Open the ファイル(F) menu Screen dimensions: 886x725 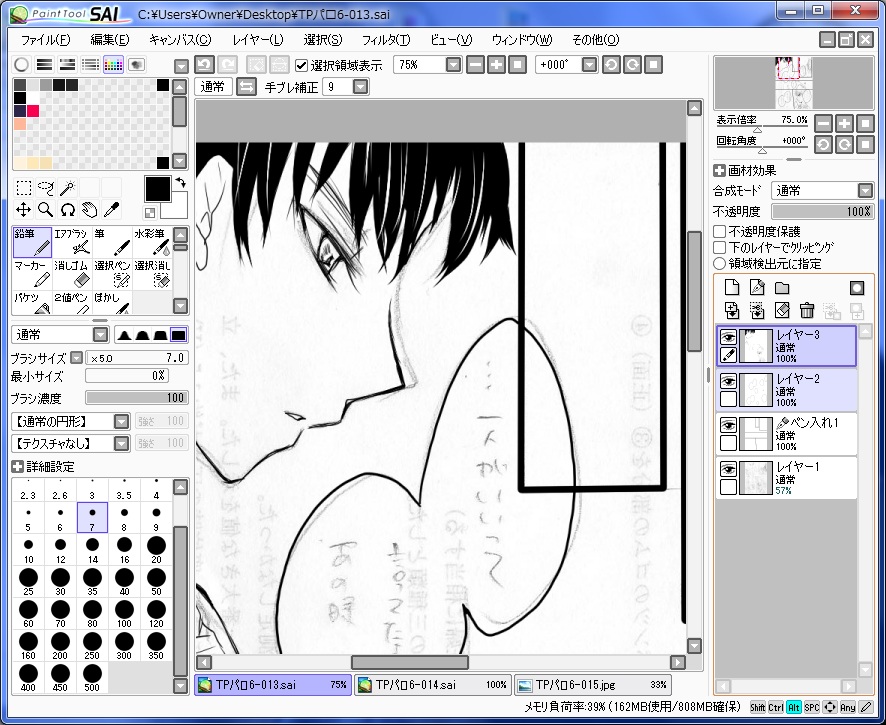click(45, 40)
